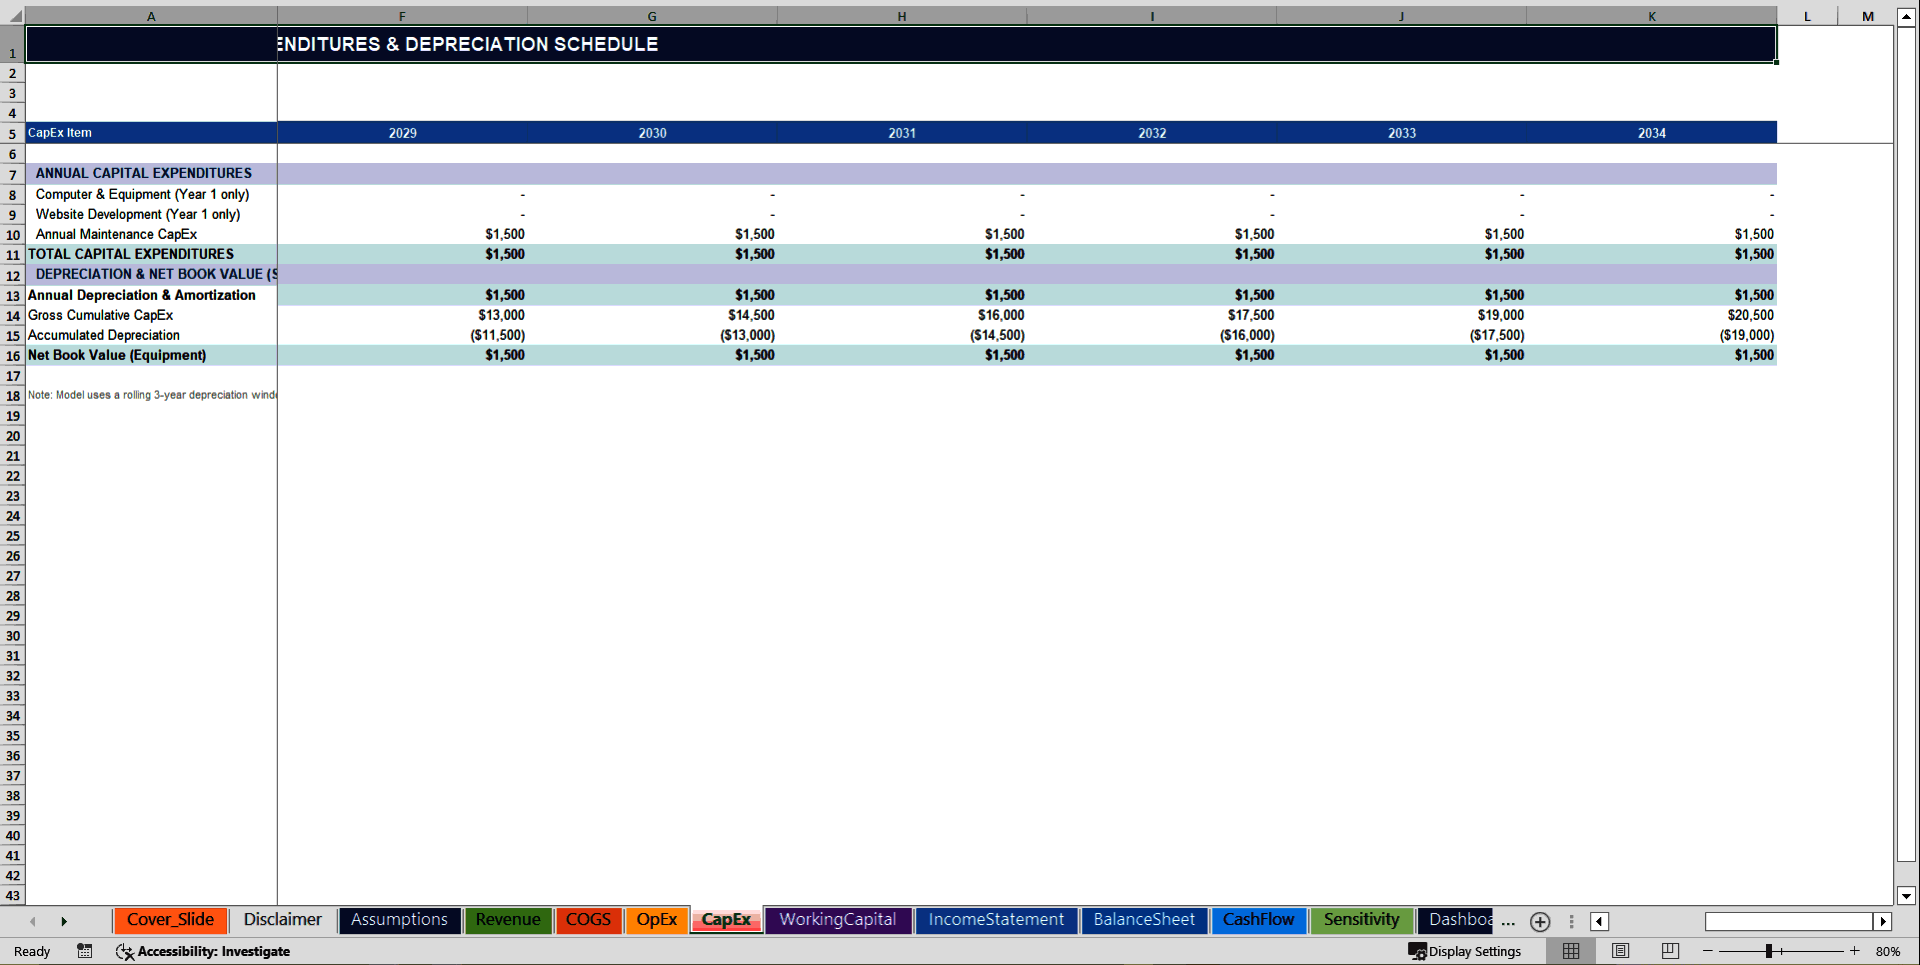
Task: Zoom out with the minus control
Action: point(1707,951)
